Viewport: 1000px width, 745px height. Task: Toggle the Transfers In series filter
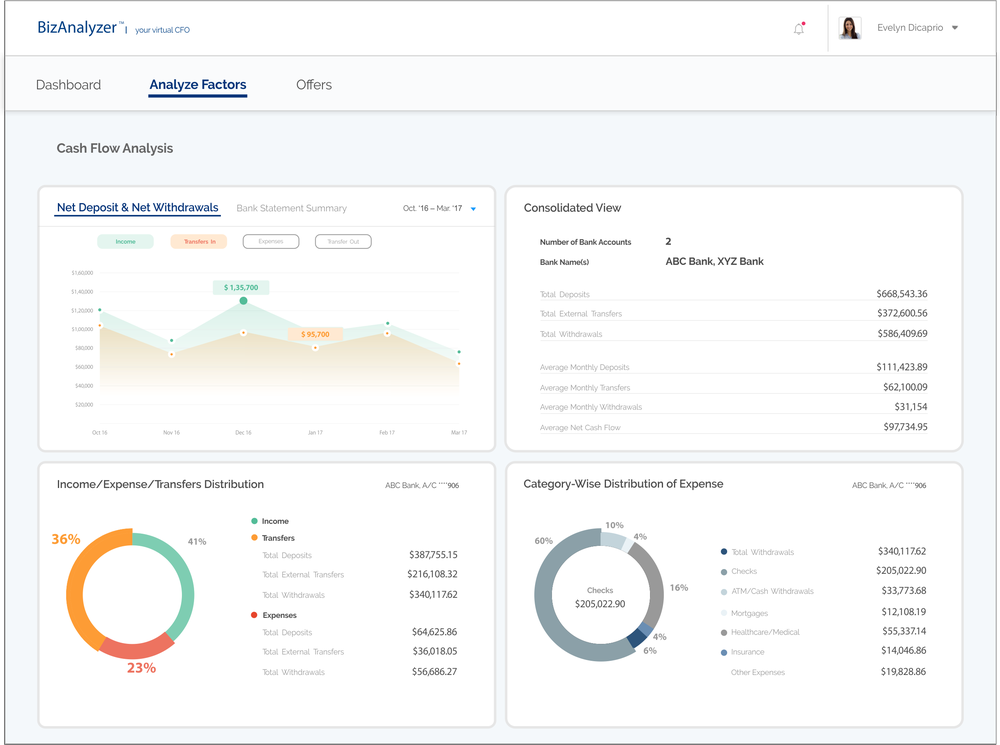tap(199, 241)
